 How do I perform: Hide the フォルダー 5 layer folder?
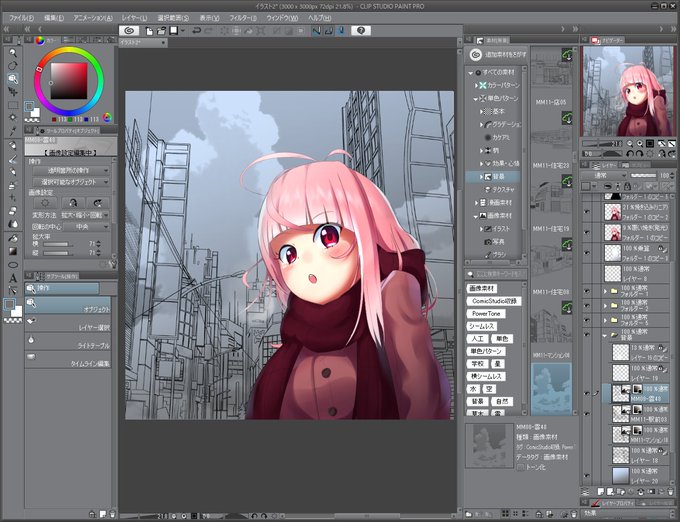tap(587, 320)
